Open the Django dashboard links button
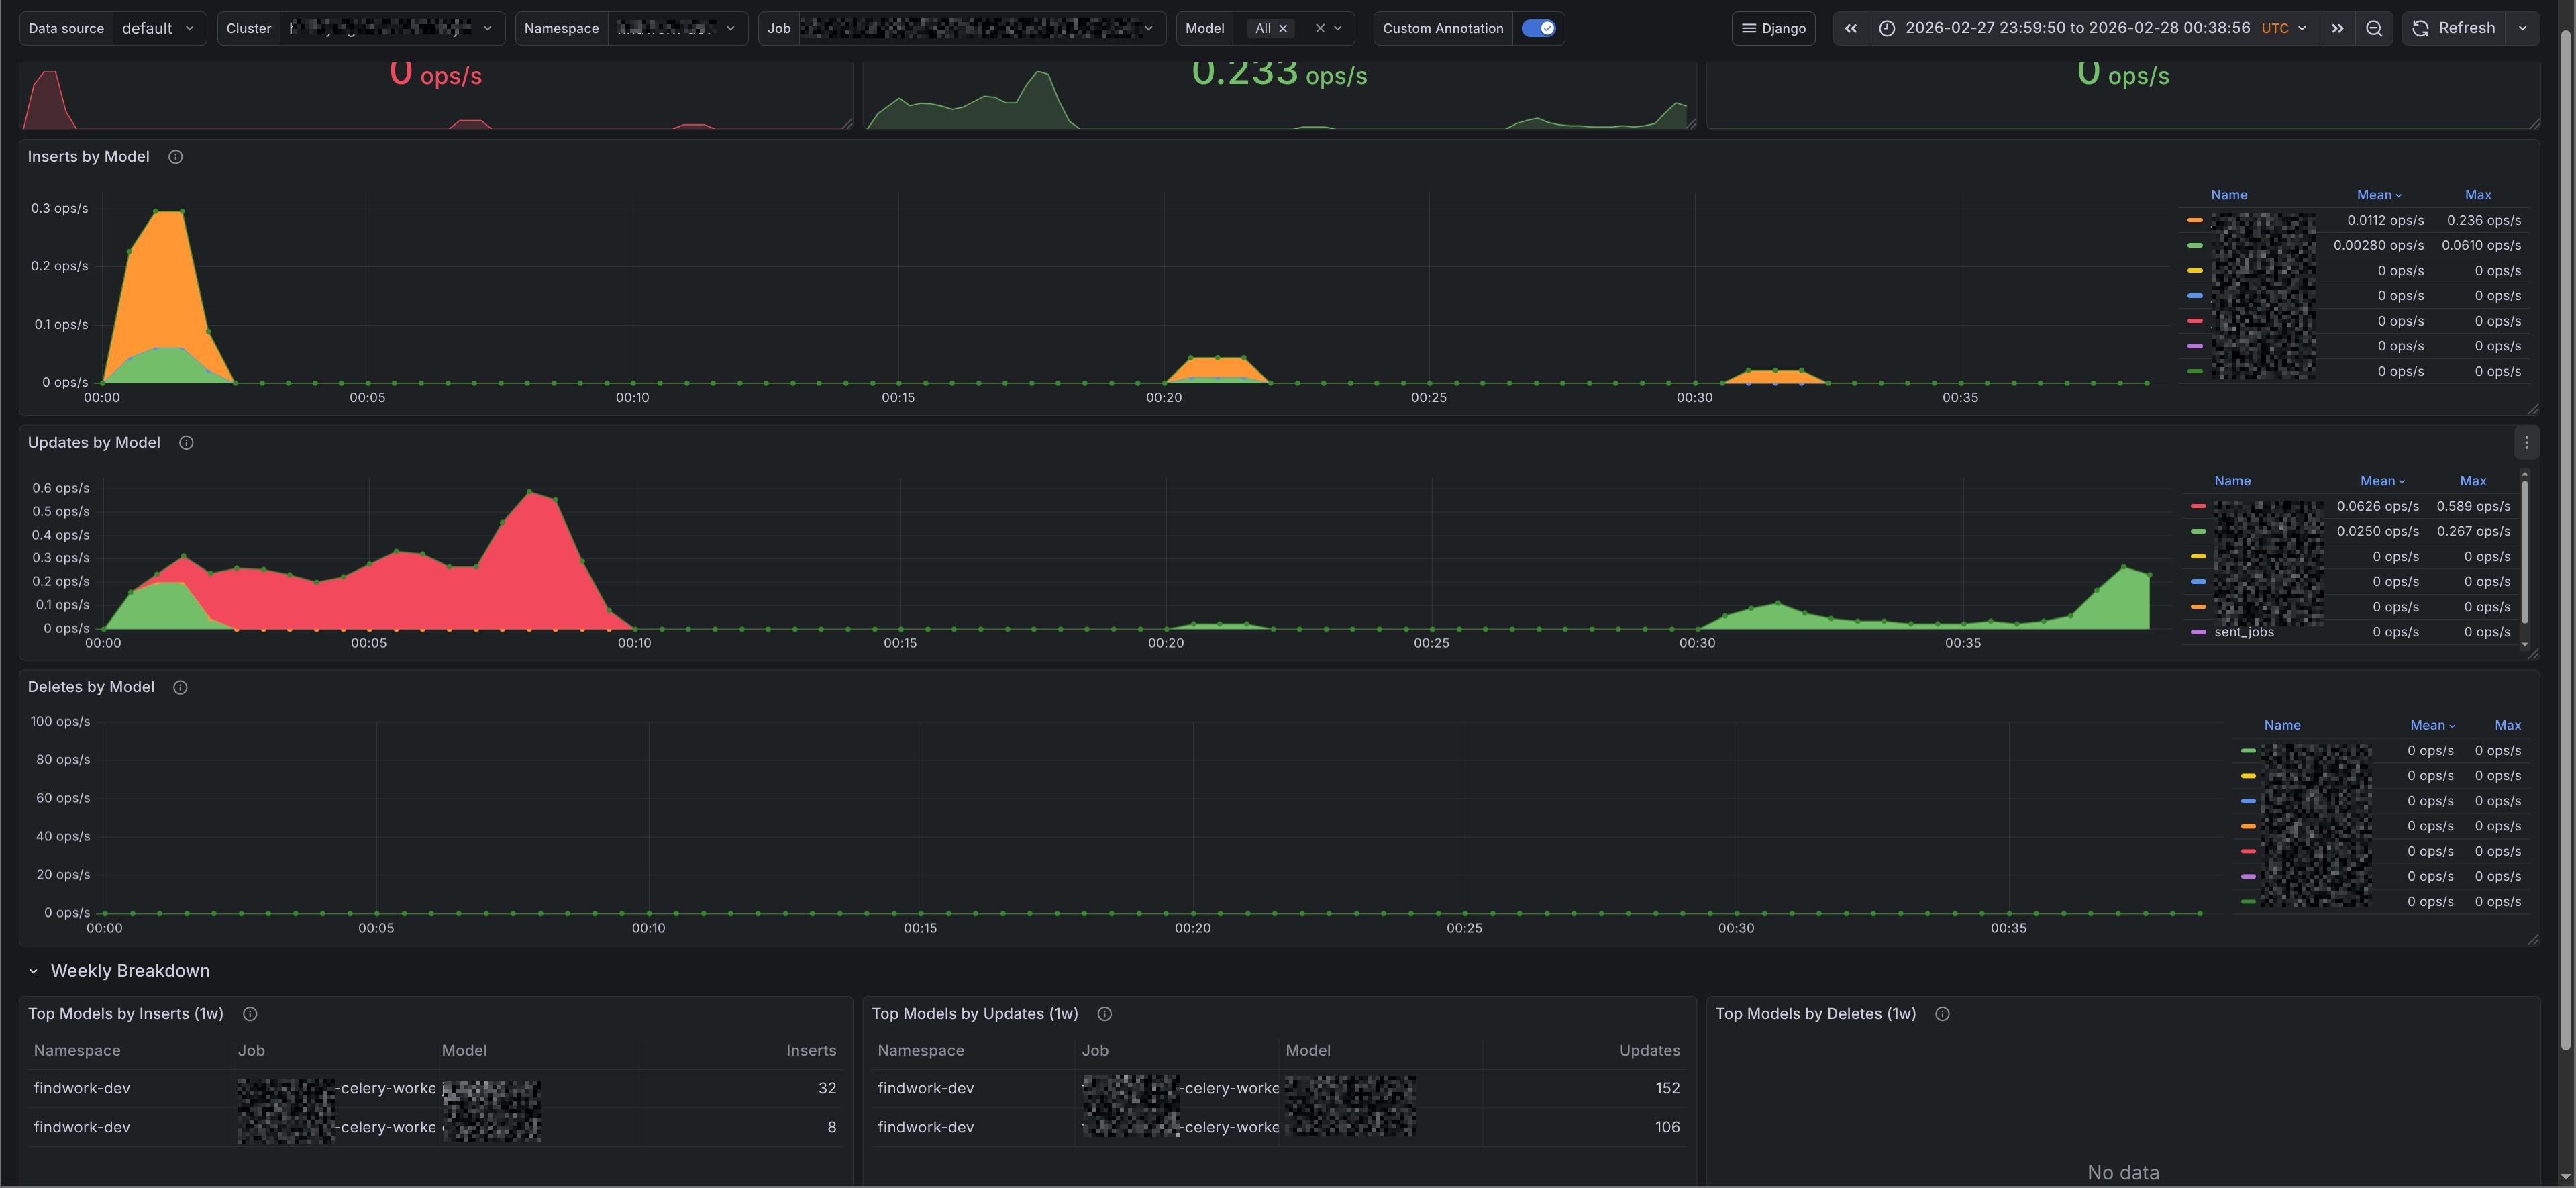The image size is (2576, 1188). tap(1773, 28)
